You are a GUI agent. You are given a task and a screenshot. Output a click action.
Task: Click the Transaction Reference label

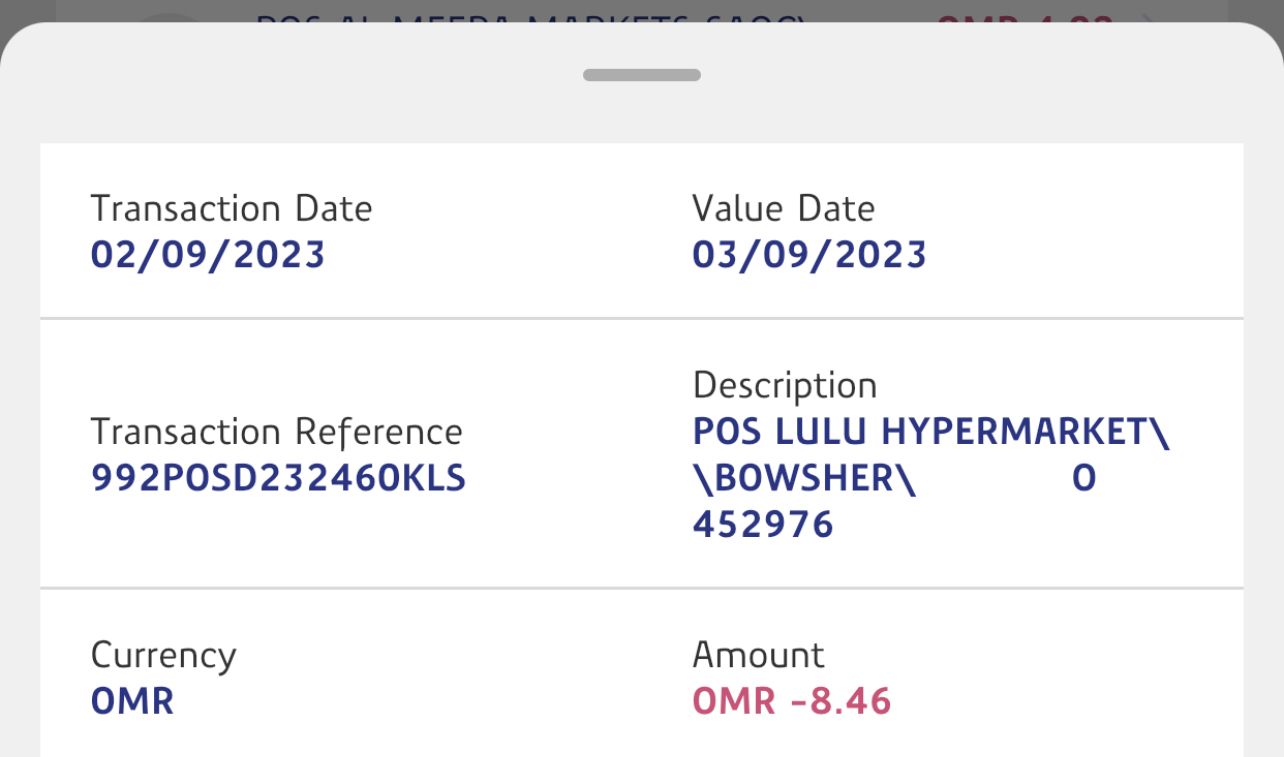click(276, 432)
